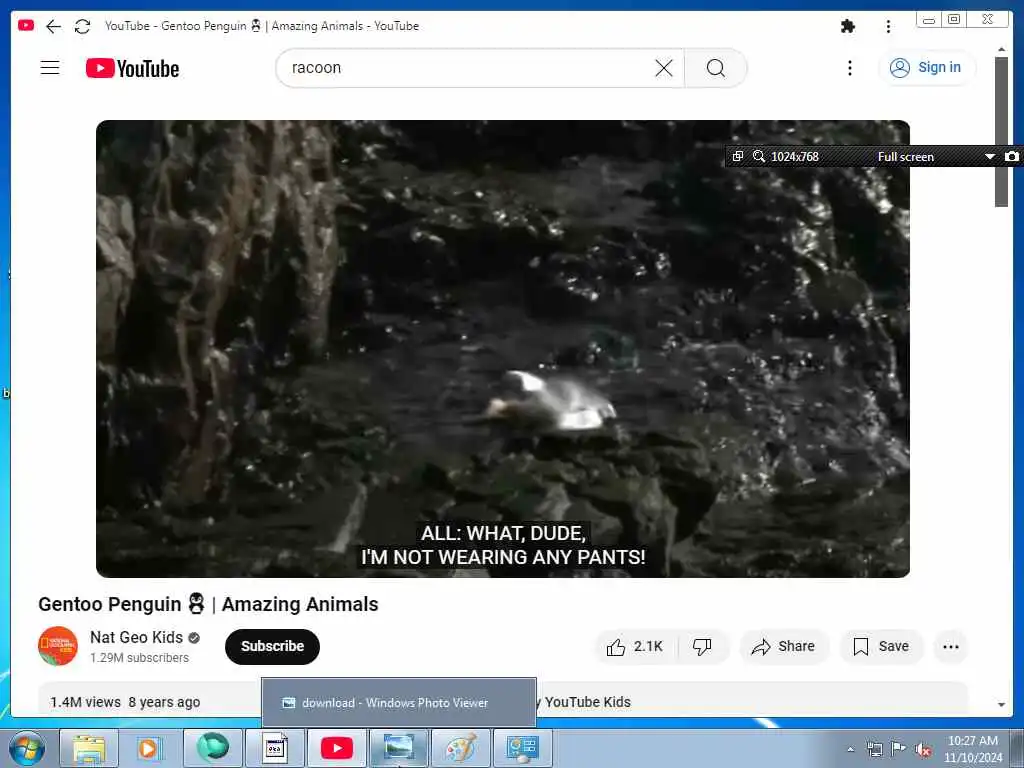The height and width of the screenshot is (768, 1024).
Task: Open the Nat Geo Kids channel avatar
Action: click(57, 646)
